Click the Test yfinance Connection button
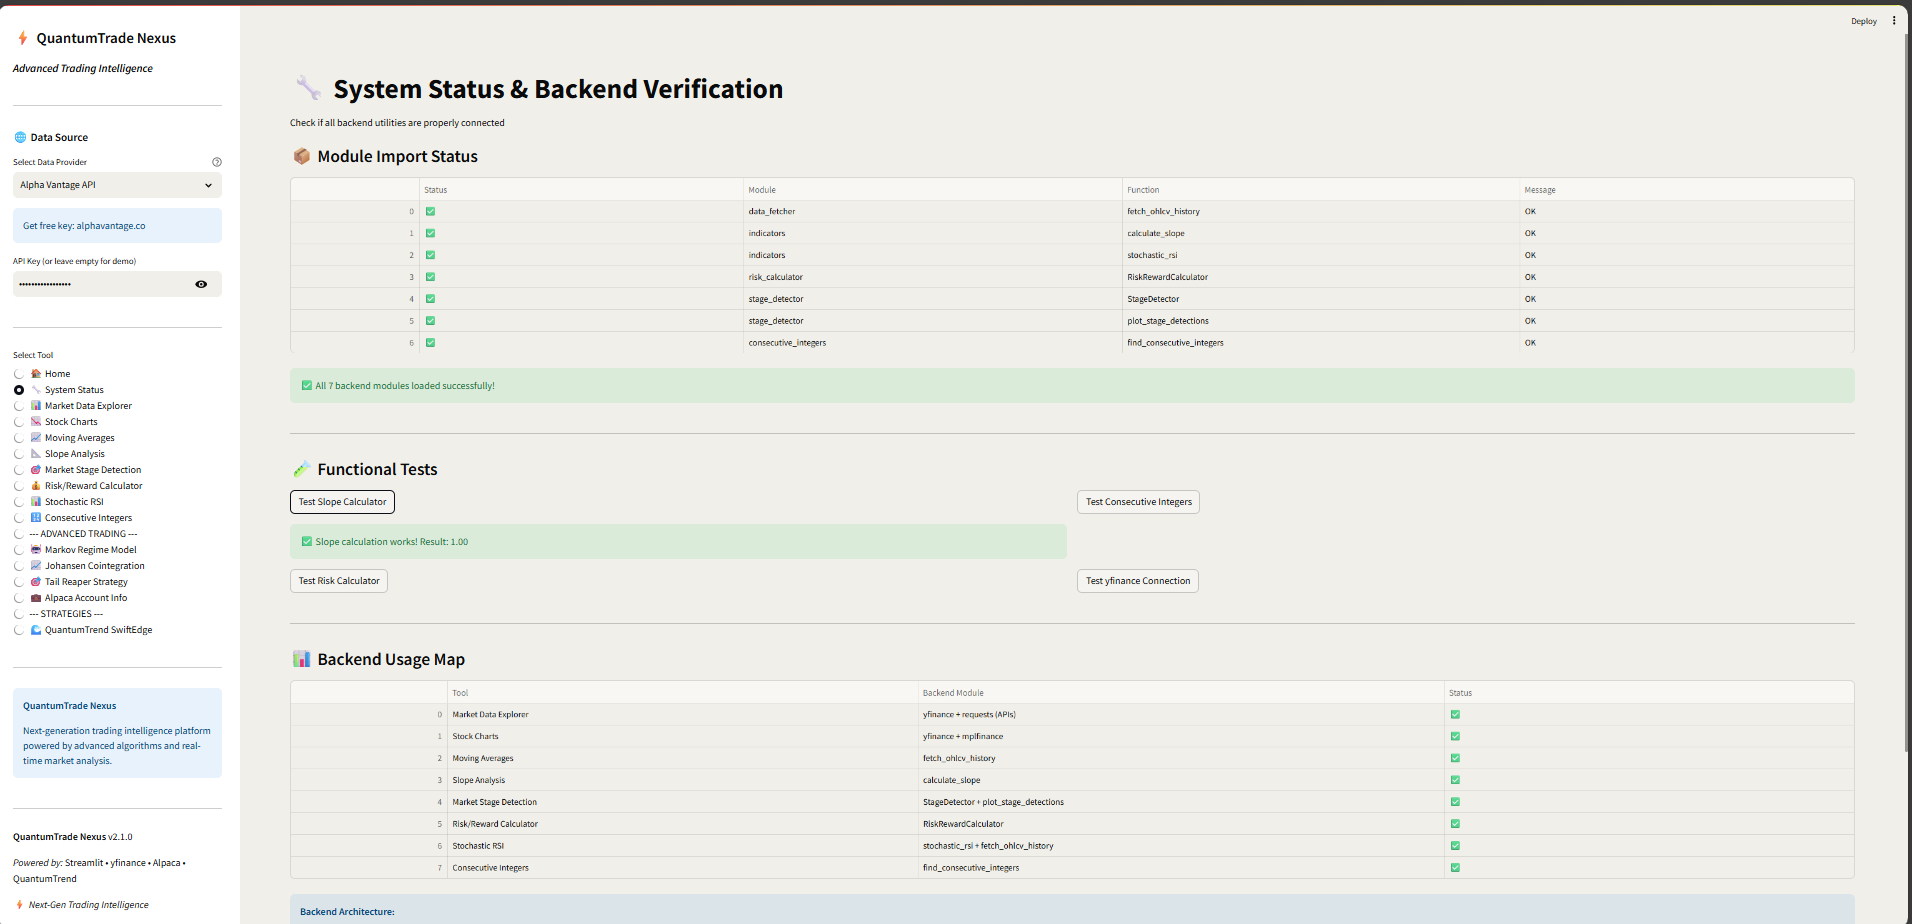The image size is (1912, 924). click(x=1138, y=581)
